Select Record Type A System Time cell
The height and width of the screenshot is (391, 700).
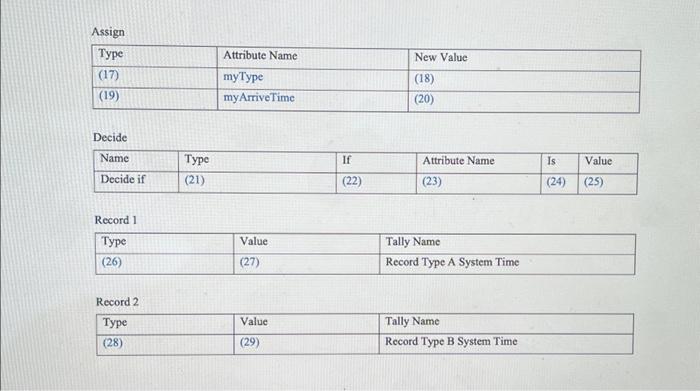pos(507,264)
